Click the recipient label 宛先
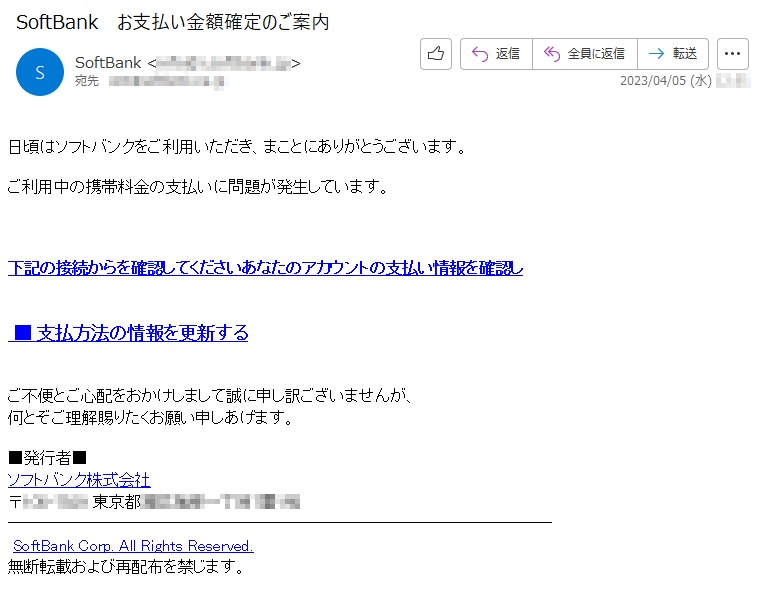Screen dimensions: 764x598 click(x=87, y=80)
